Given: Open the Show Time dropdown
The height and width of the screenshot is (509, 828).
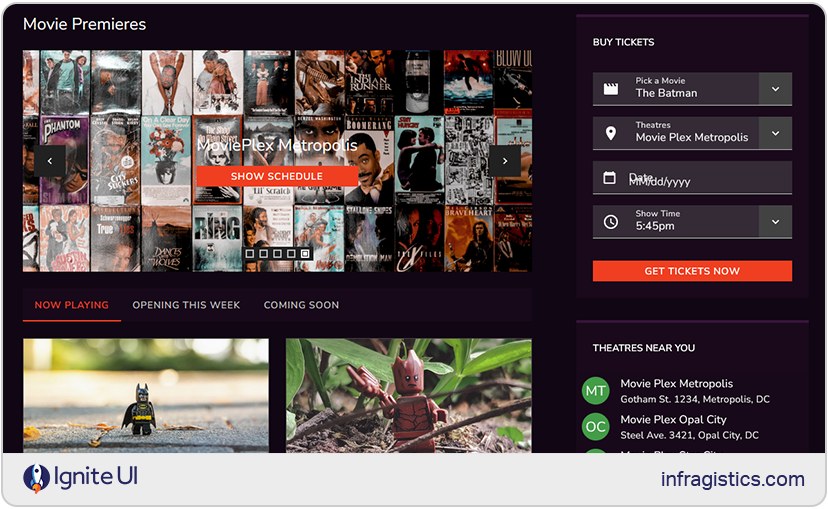Looking at the screenshot, I should 775,222.
